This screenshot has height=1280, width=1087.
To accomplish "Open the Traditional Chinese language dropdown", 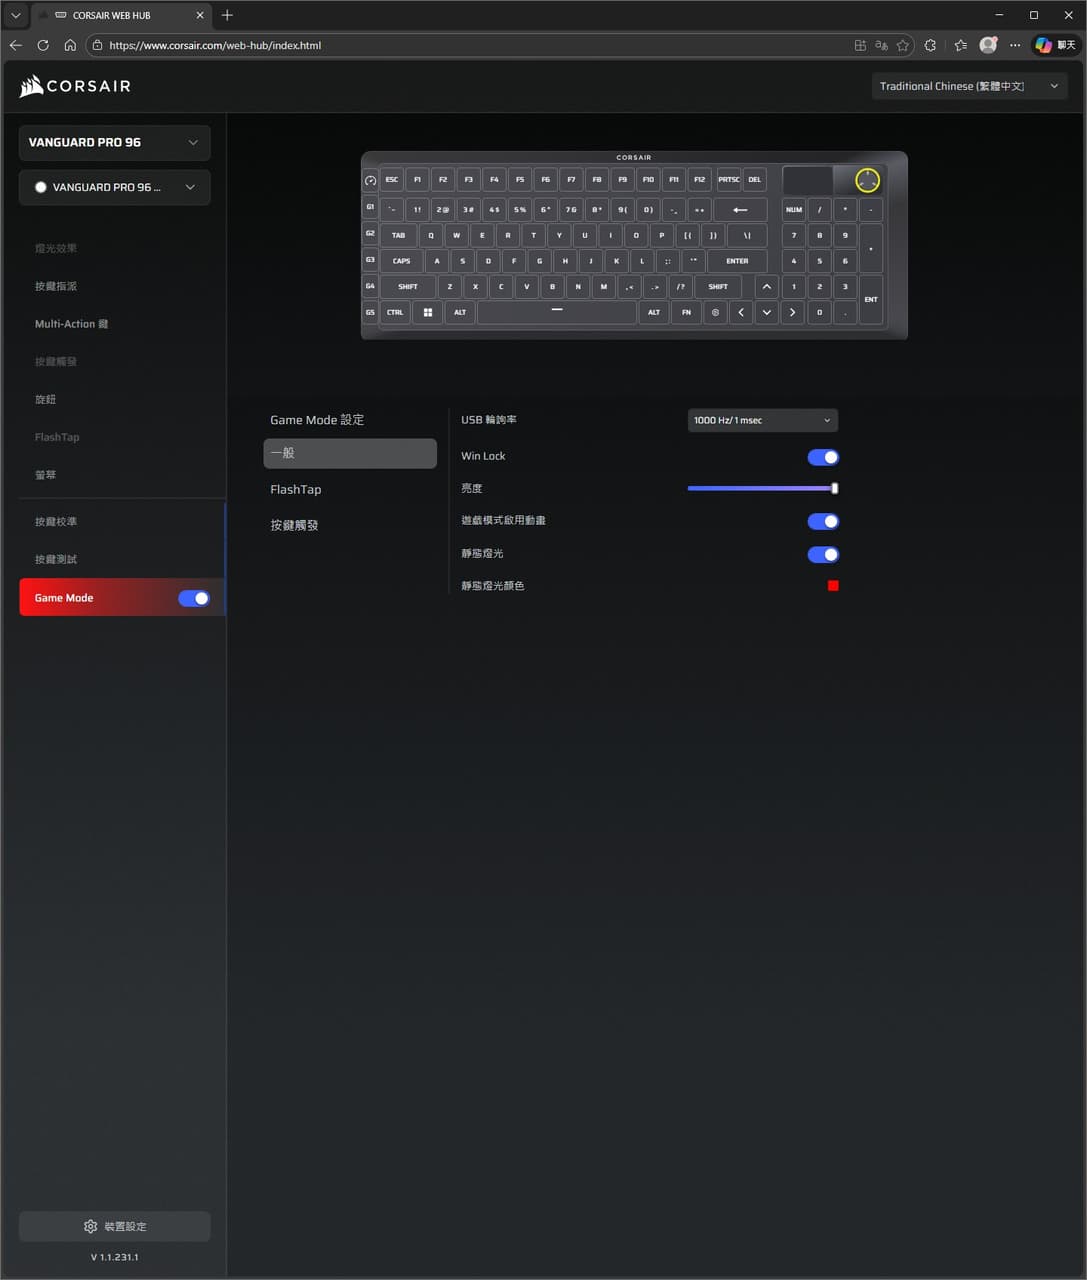I will (x=969, y=86).
